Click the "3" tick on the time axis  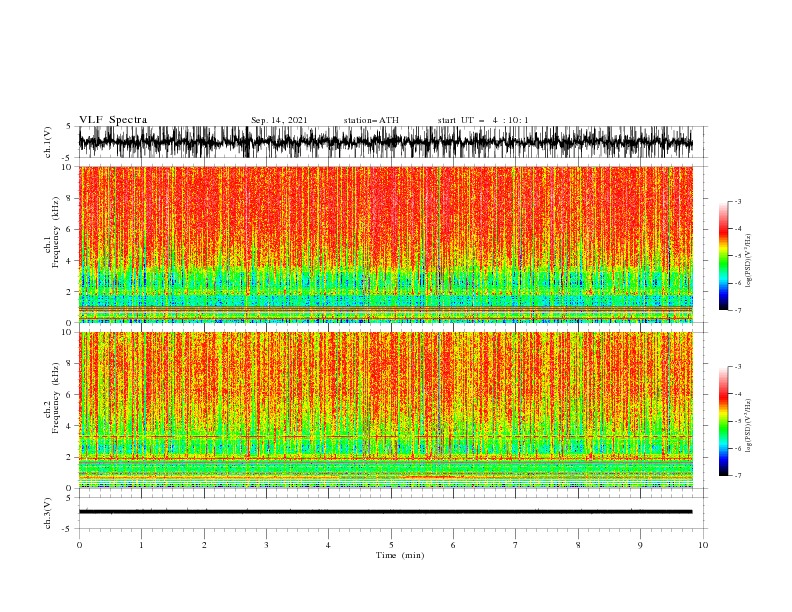[x=266, y=545]
